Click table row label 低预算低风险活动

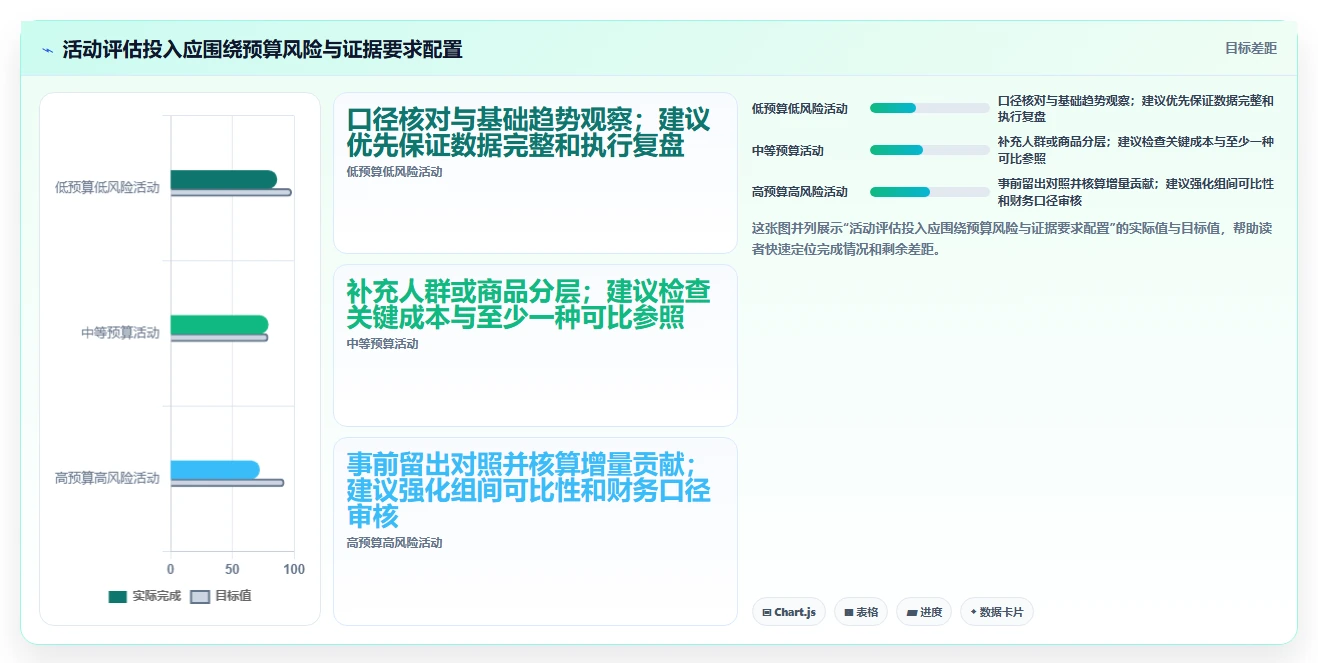click(800, 108)
